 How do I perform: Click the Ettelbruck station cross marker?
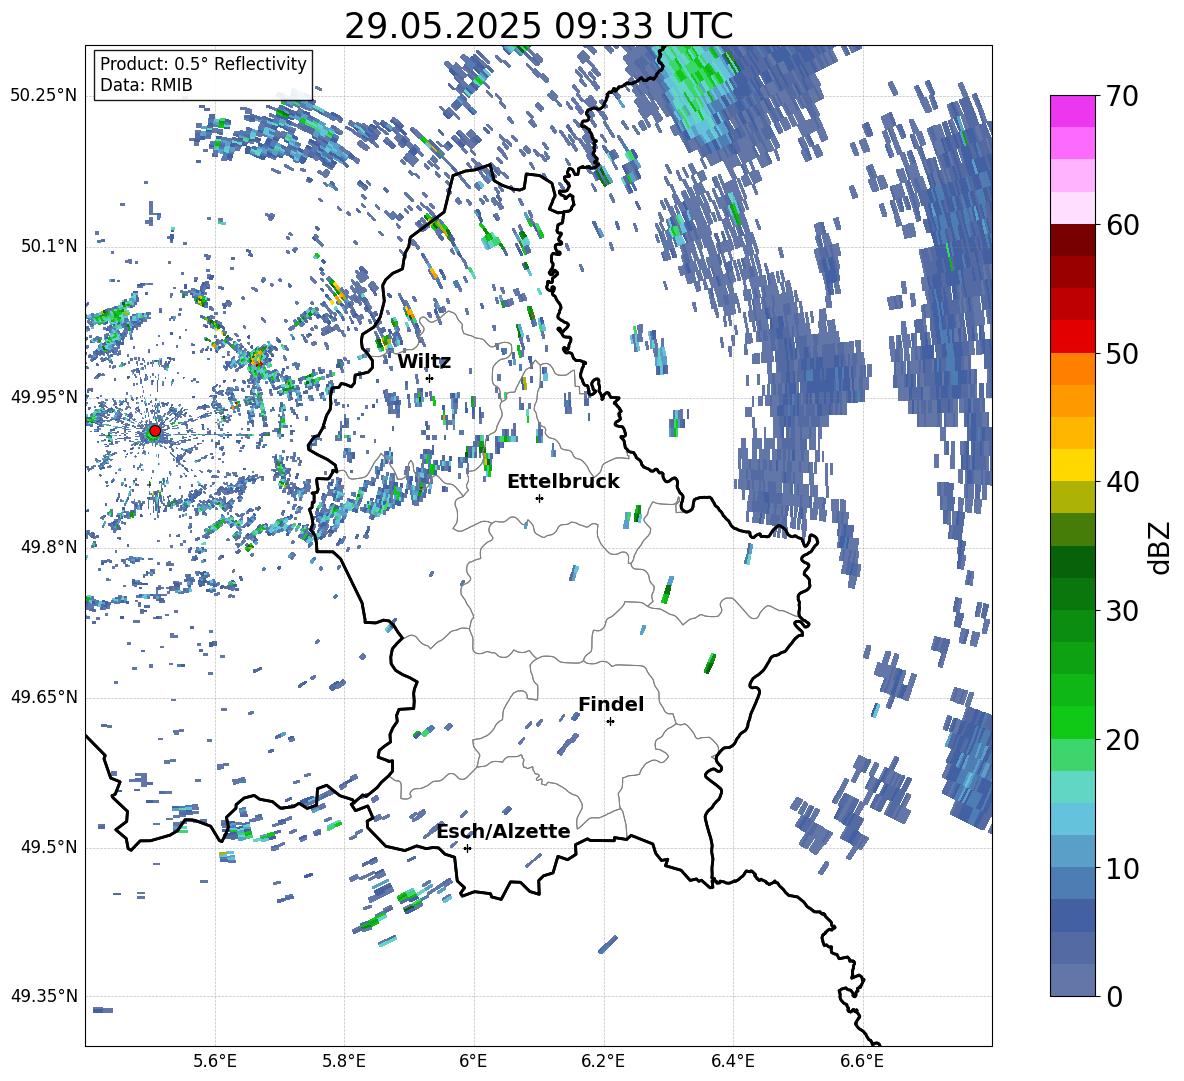coord(539,498)
